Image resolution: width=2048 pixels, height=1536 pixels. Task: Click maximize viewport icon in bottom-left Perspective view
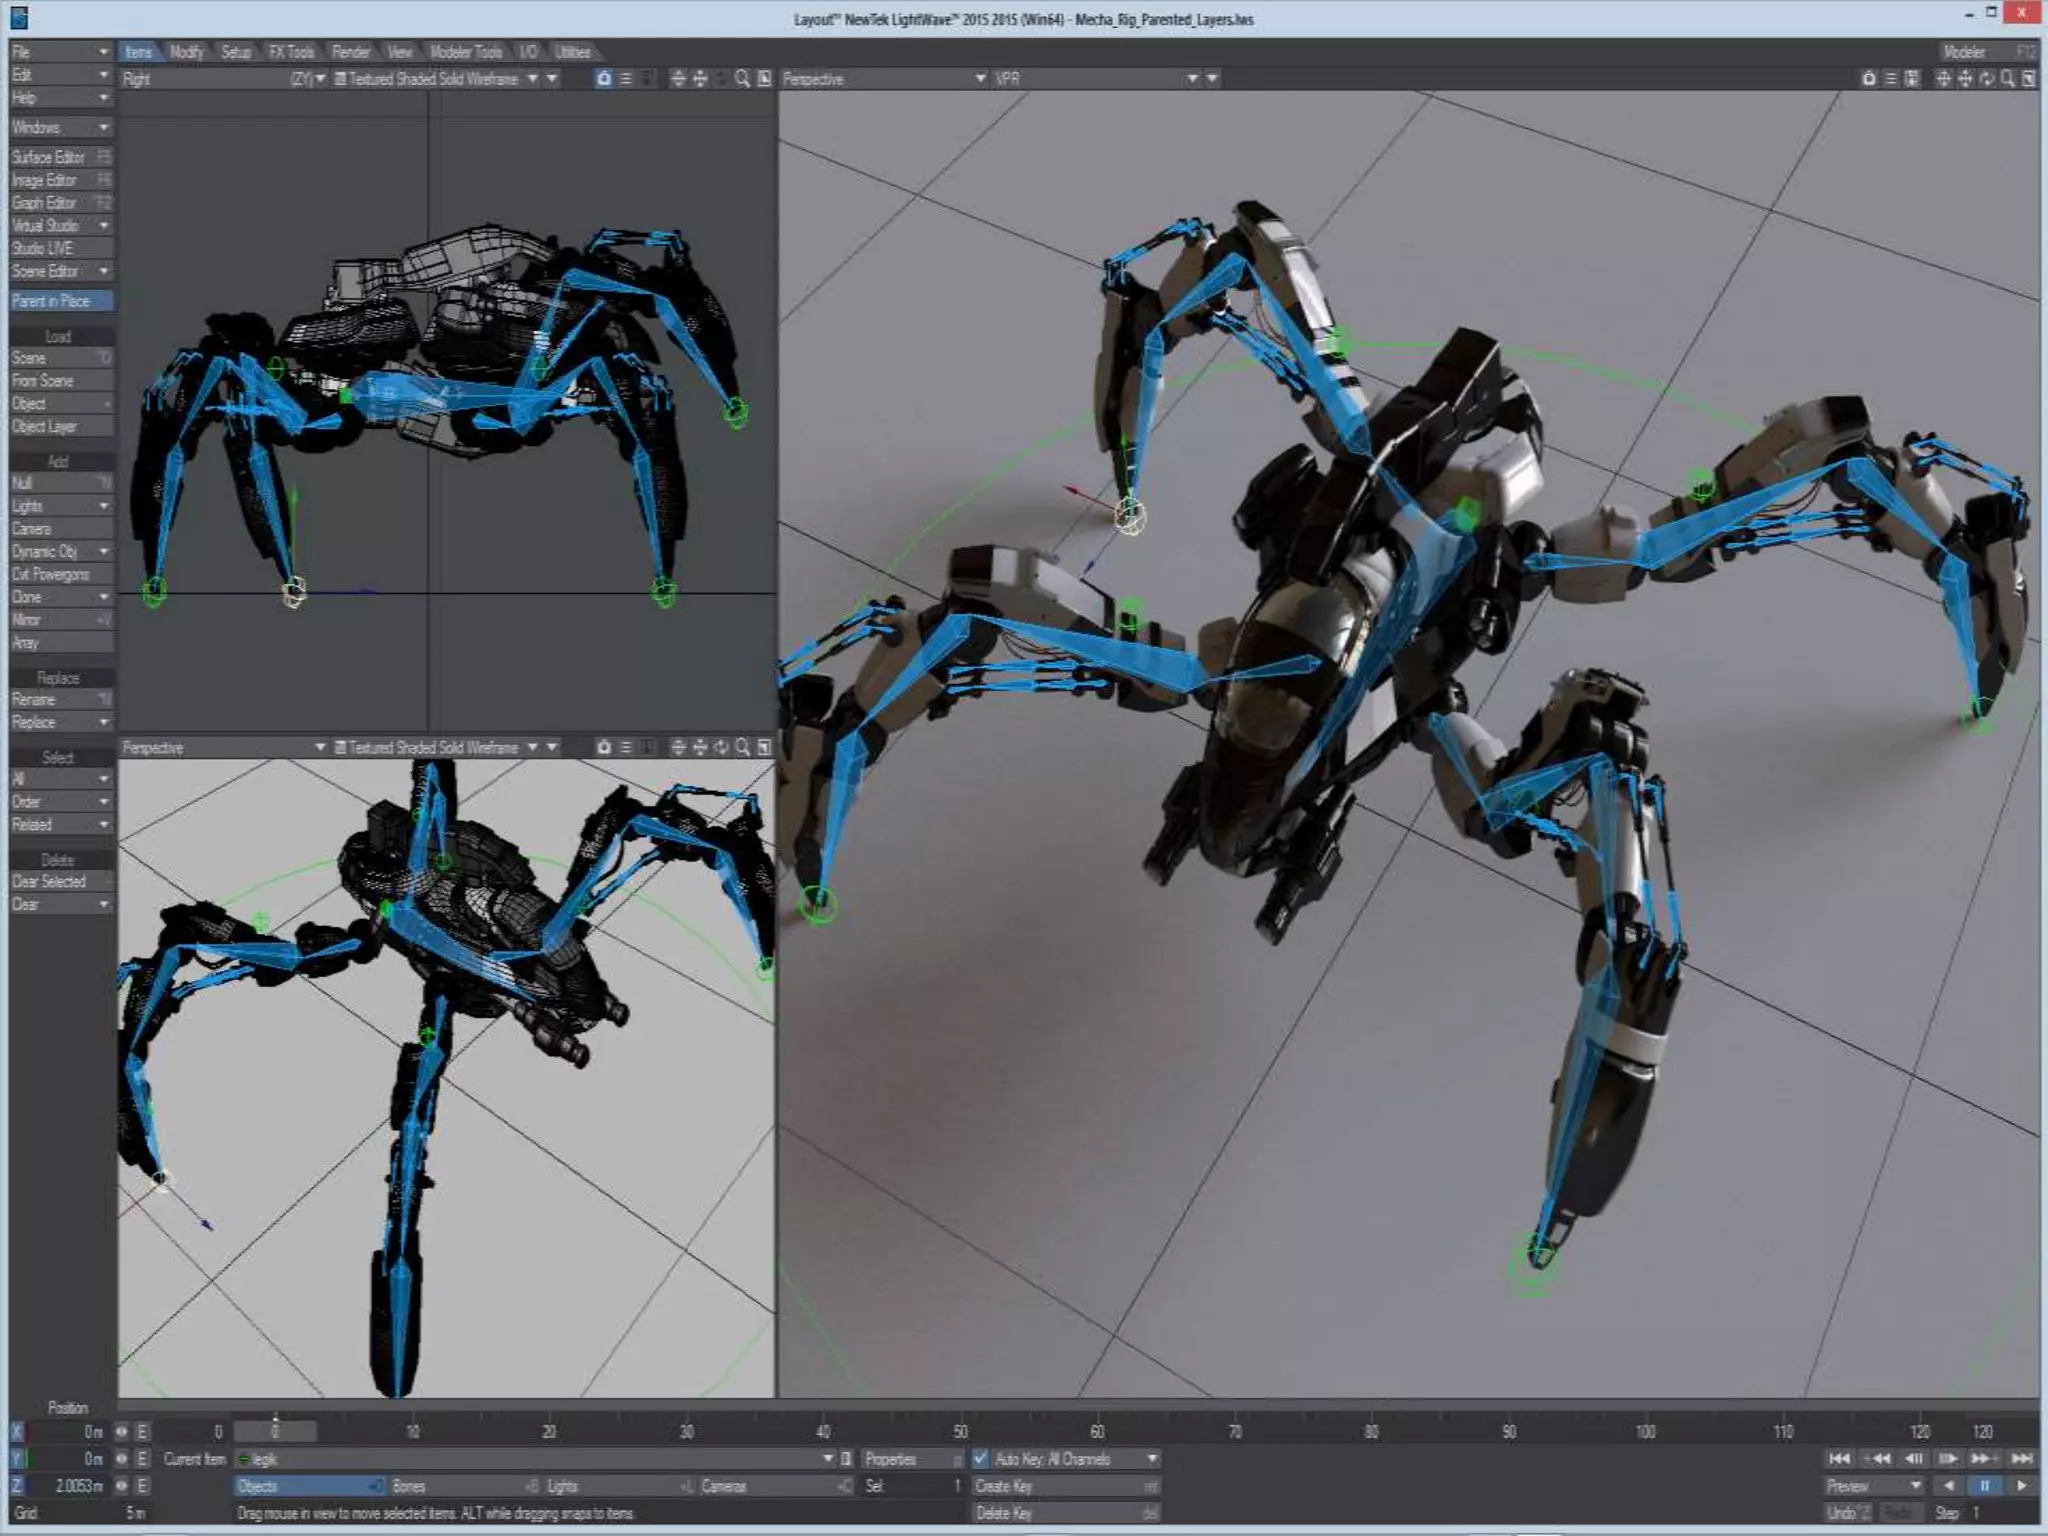765,747
